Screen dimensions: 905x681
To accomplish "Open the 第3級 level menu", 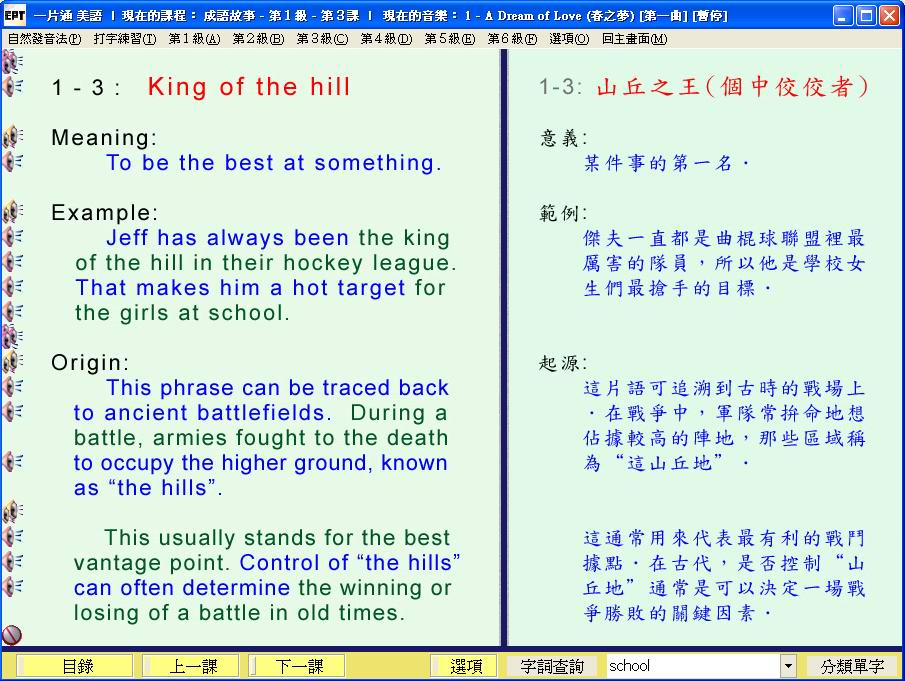I will click(322, 39).
